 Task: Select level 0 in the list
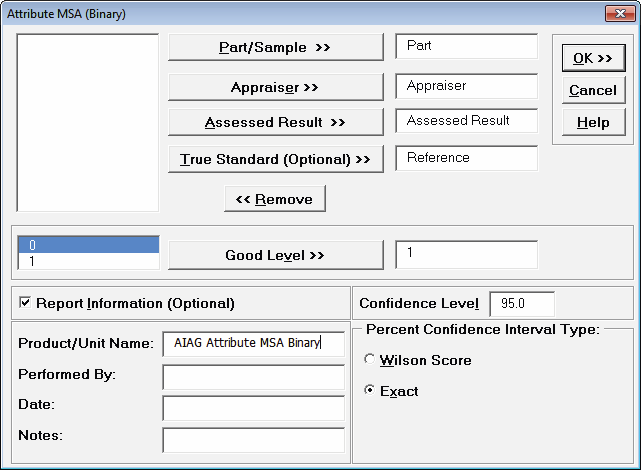click(x=88, y=245)
